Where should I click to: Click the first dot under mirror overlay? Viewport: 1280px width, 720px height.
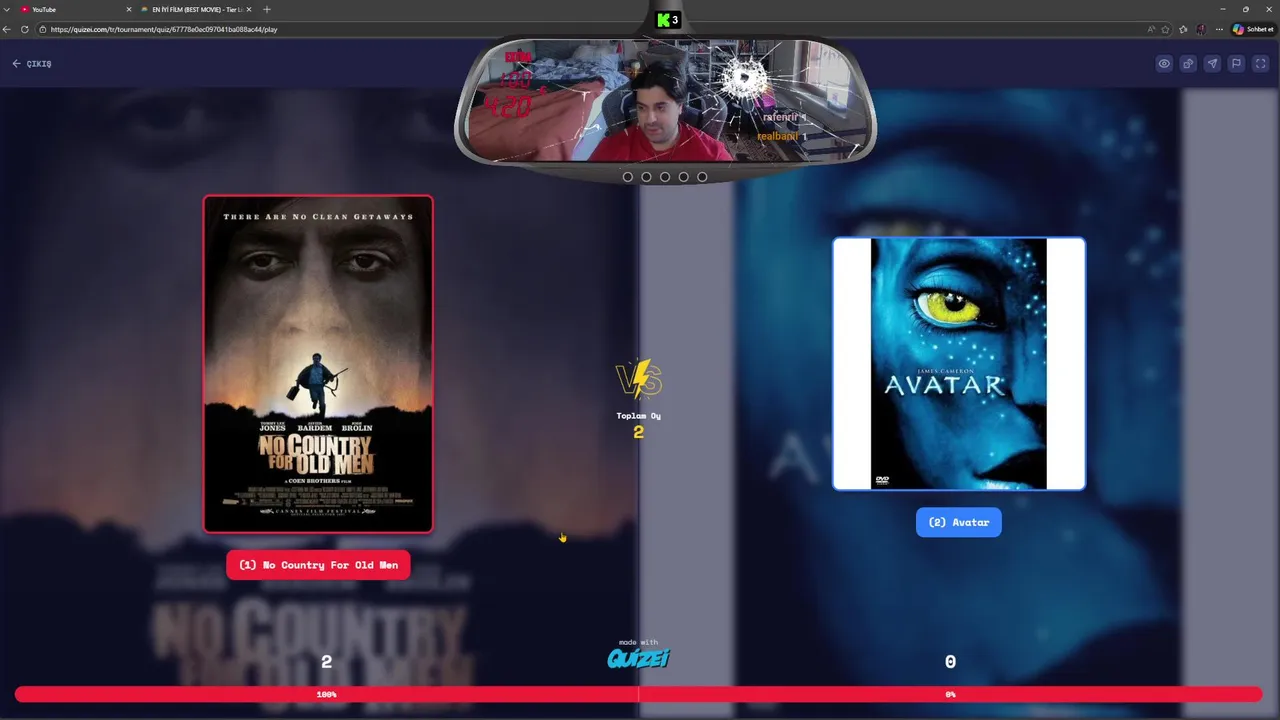click(x=628, y=177)
